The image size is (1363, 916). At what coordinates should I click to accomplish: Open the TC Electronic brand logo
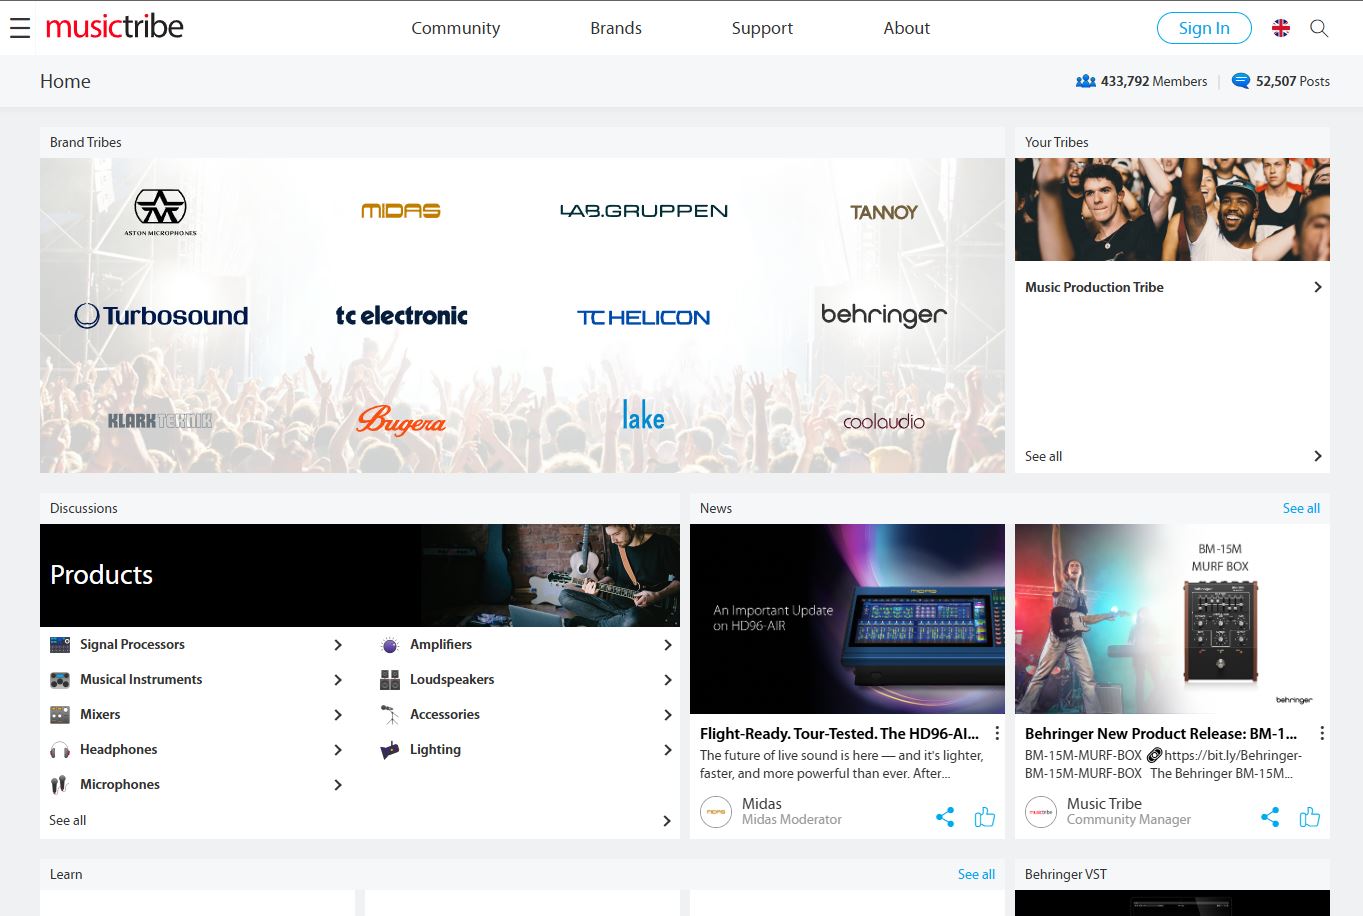(x=401, y=316)
